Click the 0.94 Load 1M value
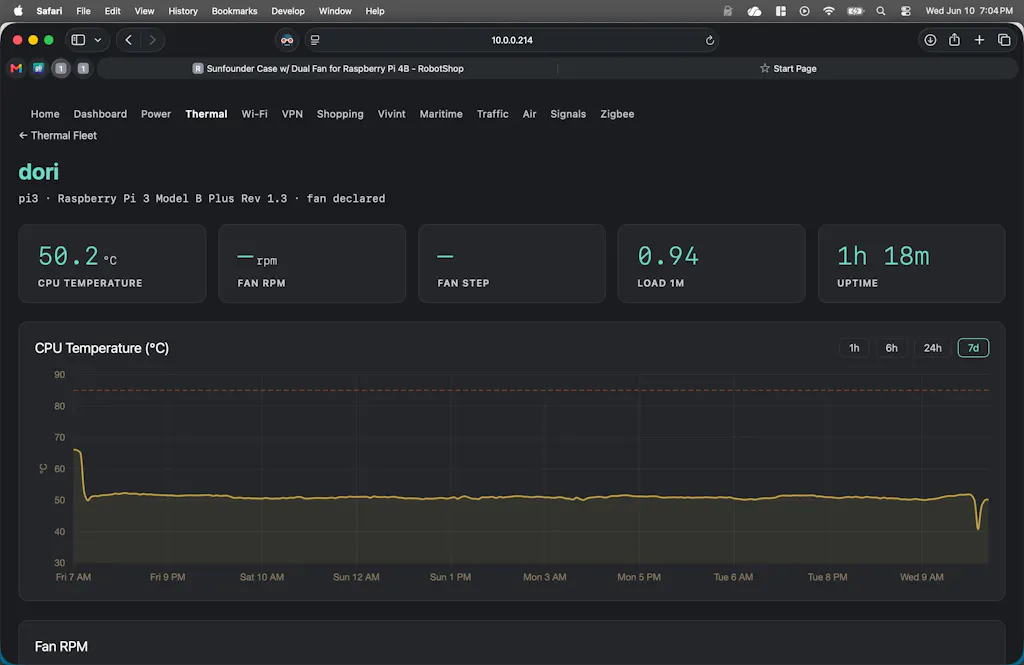 pyautogui.click(x=668, y=256)
